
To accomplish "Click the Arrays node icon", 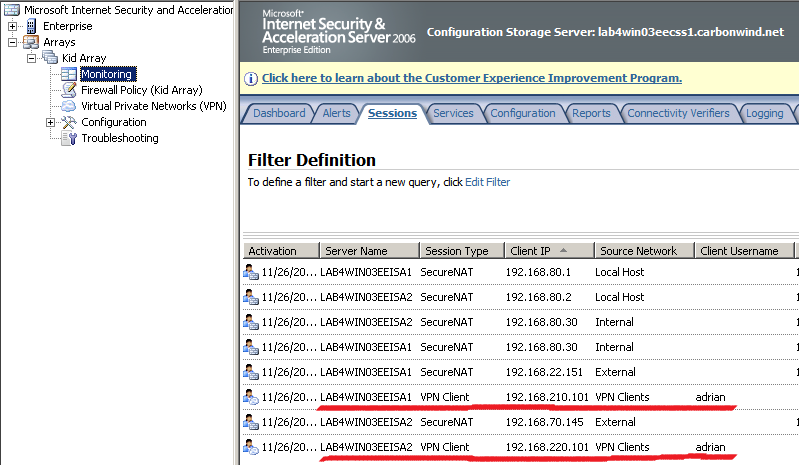I will tap(31, 42).
